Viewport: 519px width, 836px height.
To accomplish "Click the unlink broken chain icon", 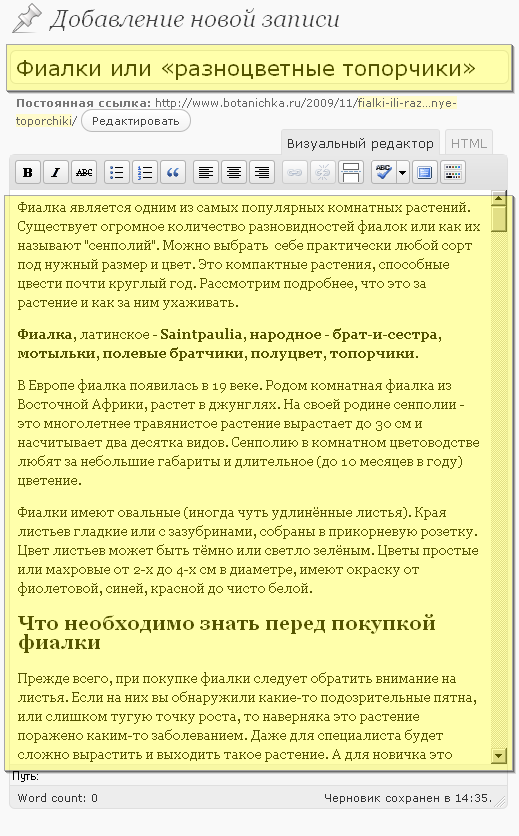I will [323, 172].
